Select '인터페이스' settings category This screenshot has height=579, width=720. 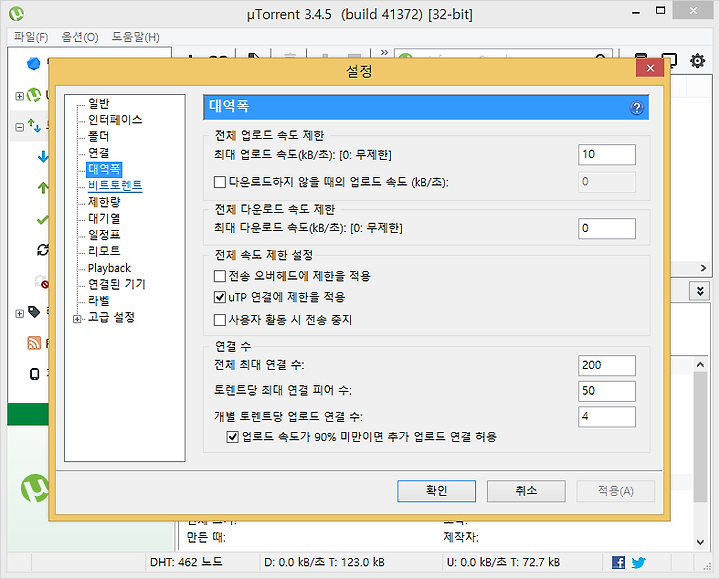point(115,120)
